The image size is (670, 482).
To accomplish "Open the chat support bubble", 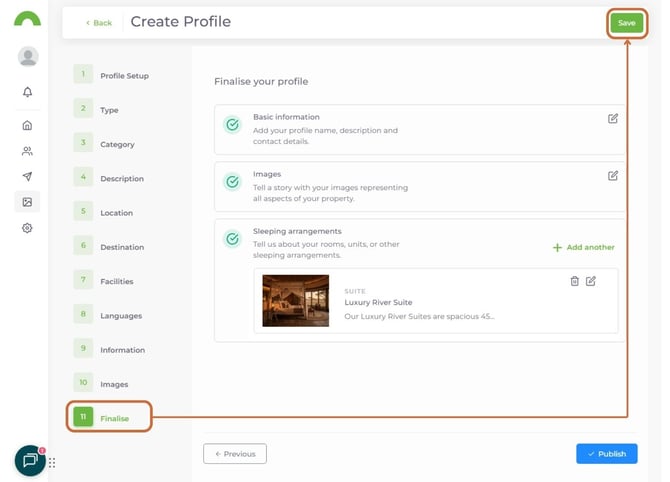I will [x=30, y=460].
